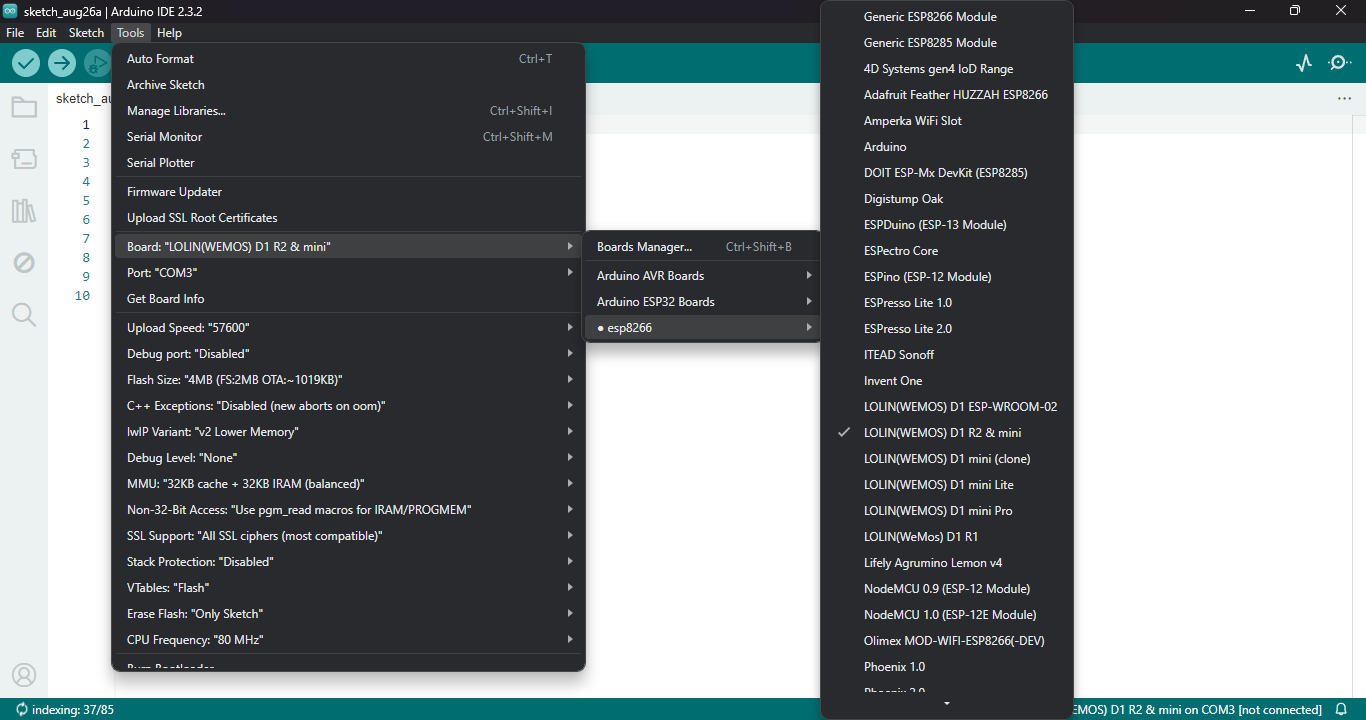The image size is (1366, 720).
Task: Expand Stack Protection Disabled submenu
Action: (348, 562)
